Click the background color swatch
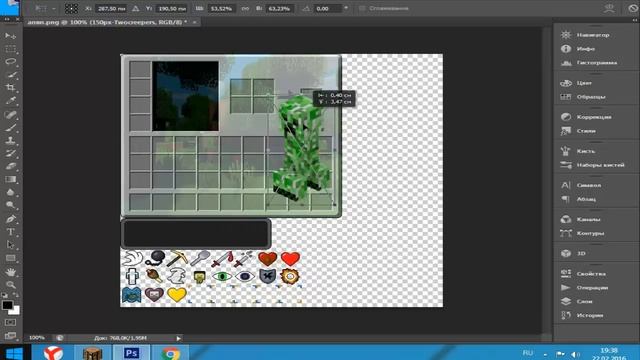The width and height of the screenshot is (640, 360). click(x=16, y=311)
